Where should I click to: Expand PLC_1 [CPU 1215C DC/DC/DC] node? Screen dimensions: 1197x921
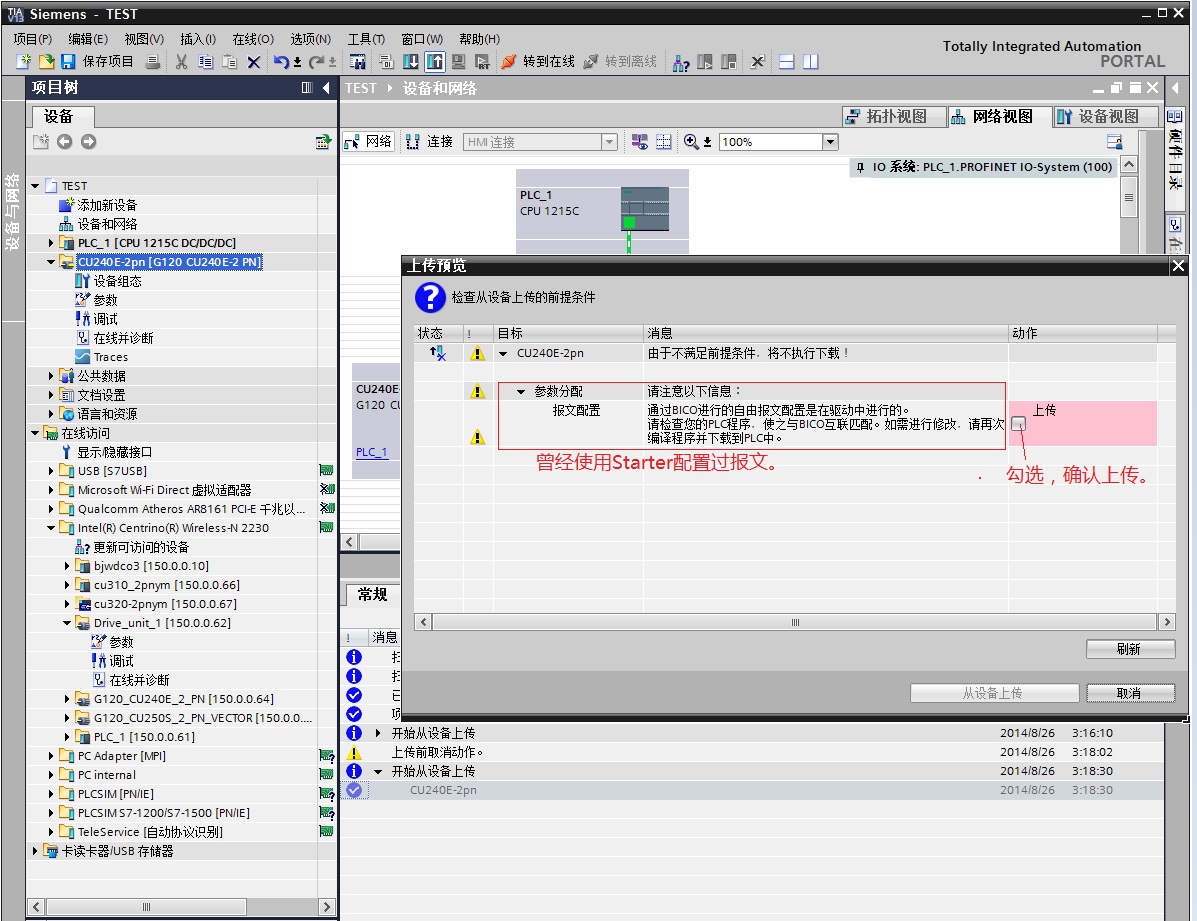tap(51, 243)
